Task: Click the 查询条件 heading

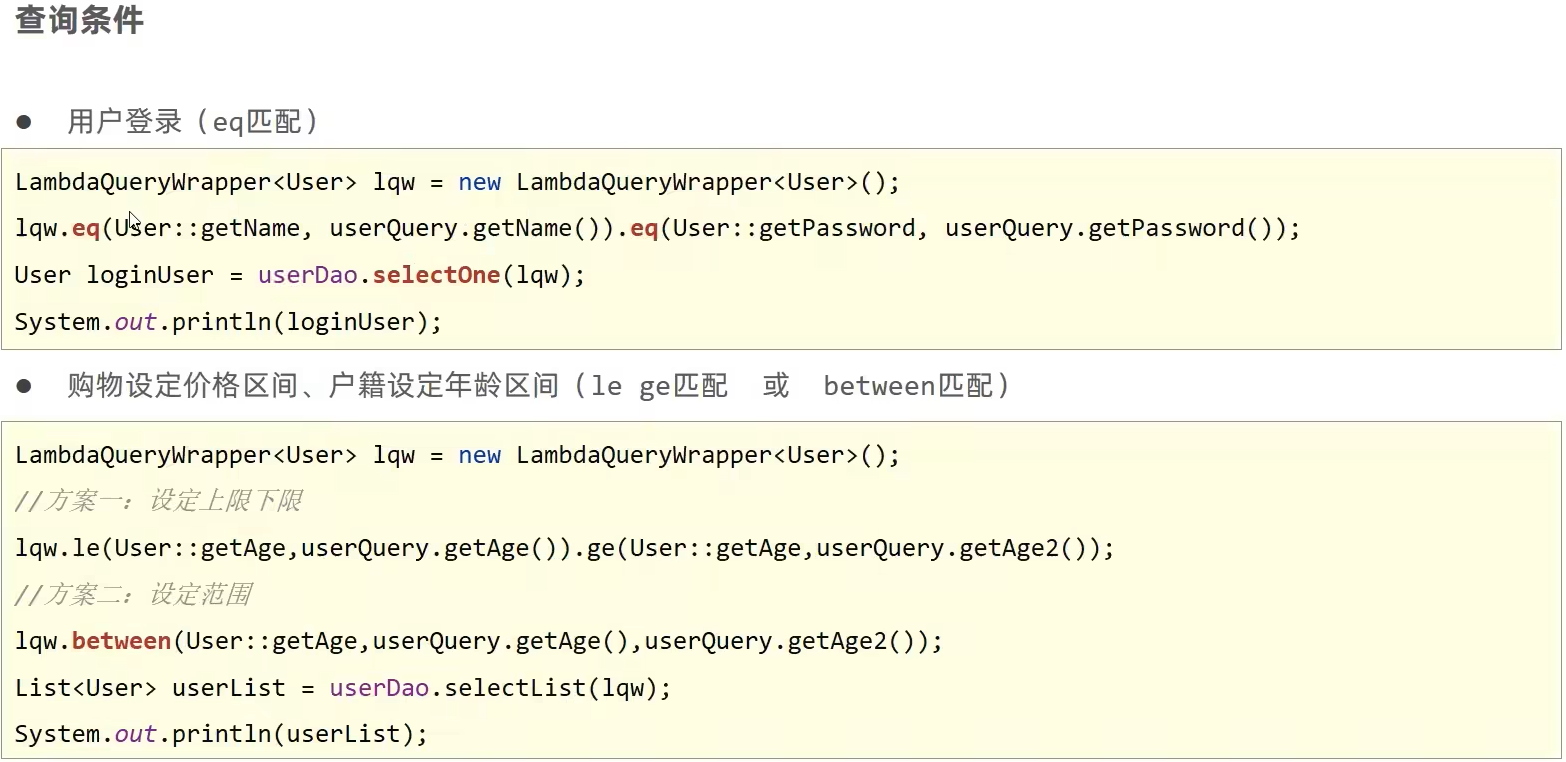Action: tap(78, 21)
